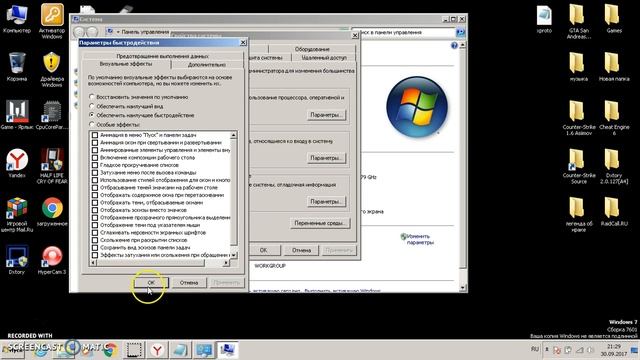Switch to Визуальные эффекты tab
This screenshot has height=360, width=640.
(x=126, y=64)
